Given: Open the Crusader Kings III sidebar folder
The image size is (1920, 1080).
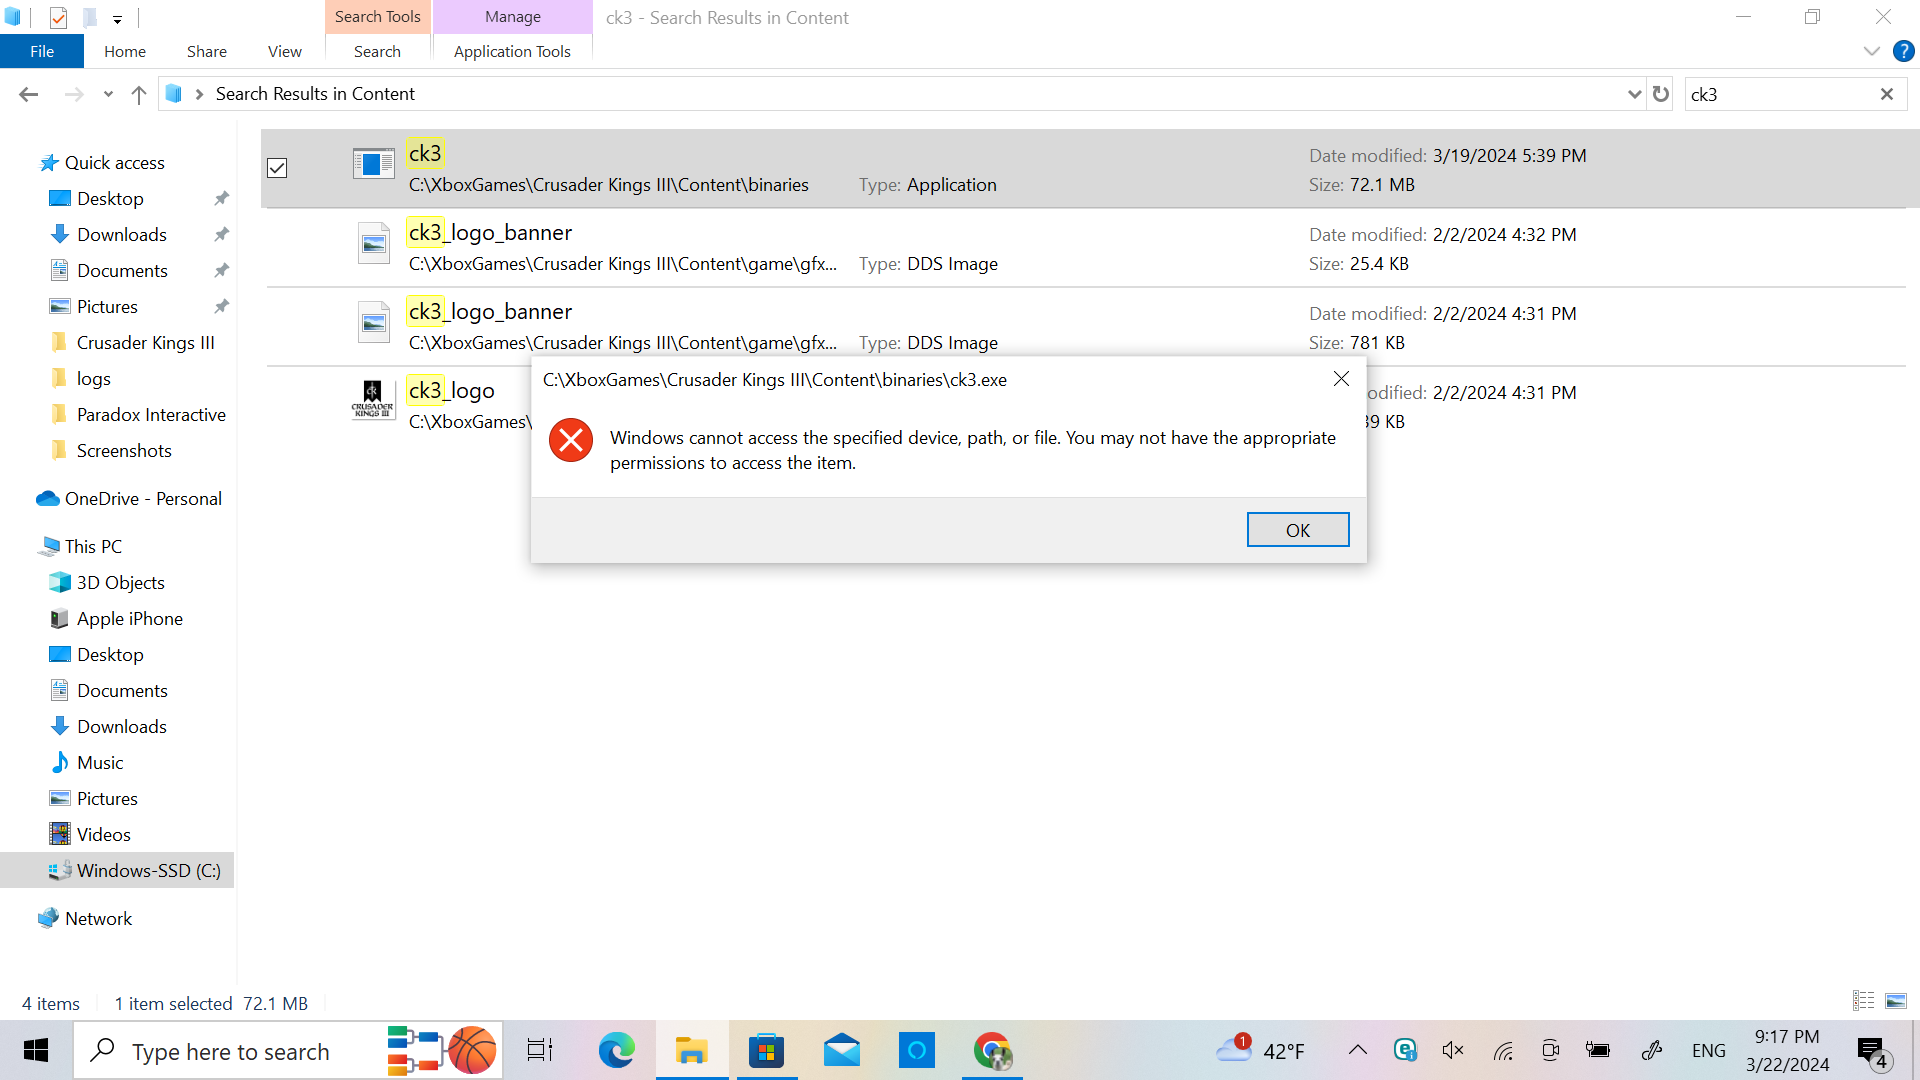Looking at the screenshot, I should pos(145,342).
